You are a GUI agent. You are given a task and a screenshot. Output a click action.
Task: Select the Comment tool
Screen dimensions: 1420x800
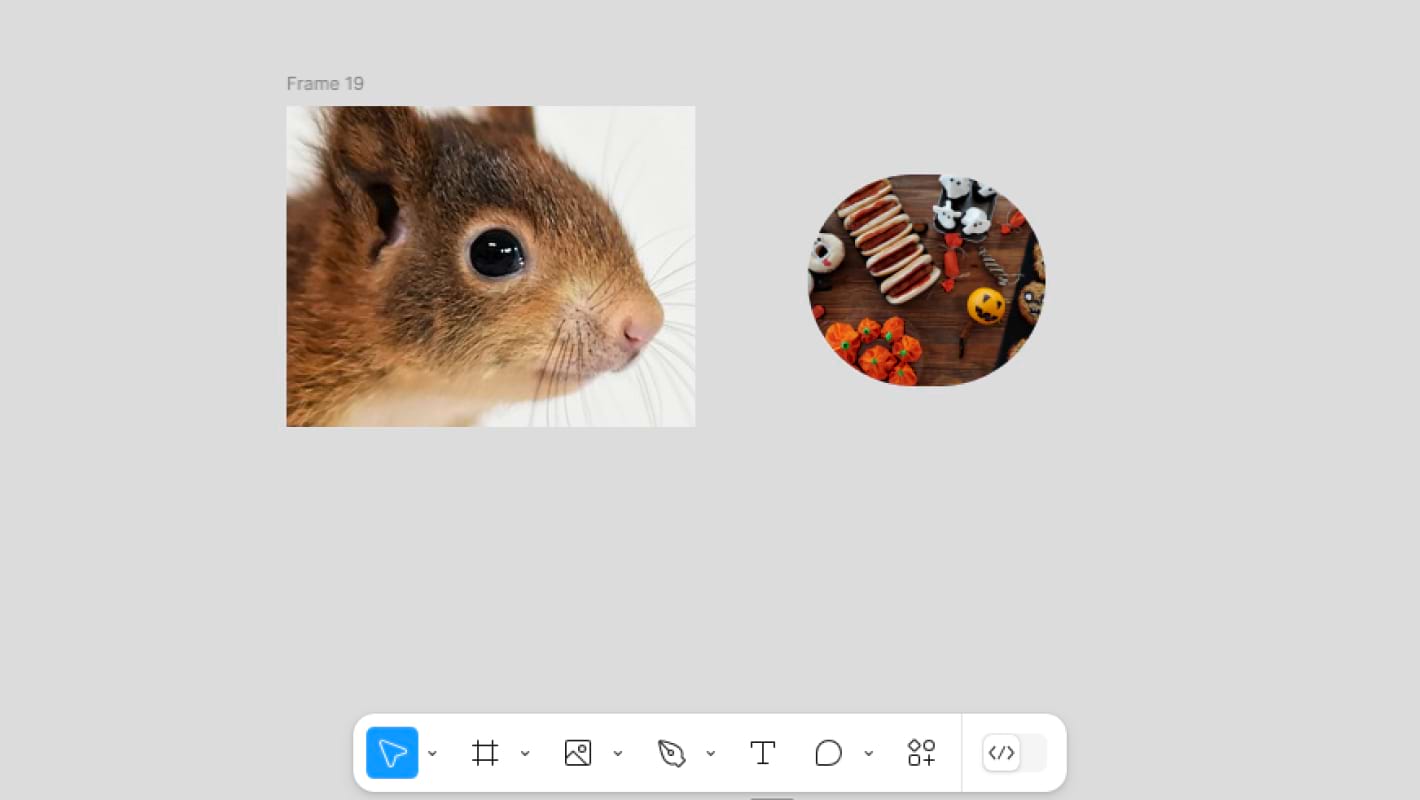[828, 753]
